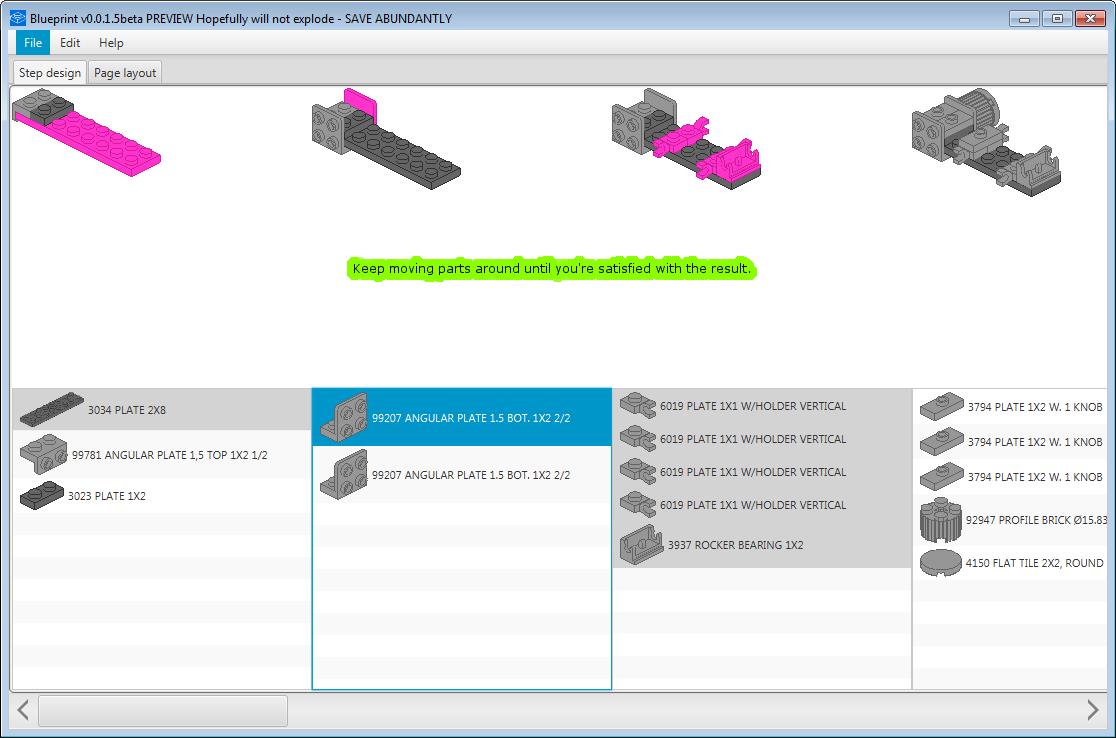Select the 99781 ANGULAR PLATE 1,5 TOP label
The width and height of the screenshot is (1116, 738).
(169, 455)
